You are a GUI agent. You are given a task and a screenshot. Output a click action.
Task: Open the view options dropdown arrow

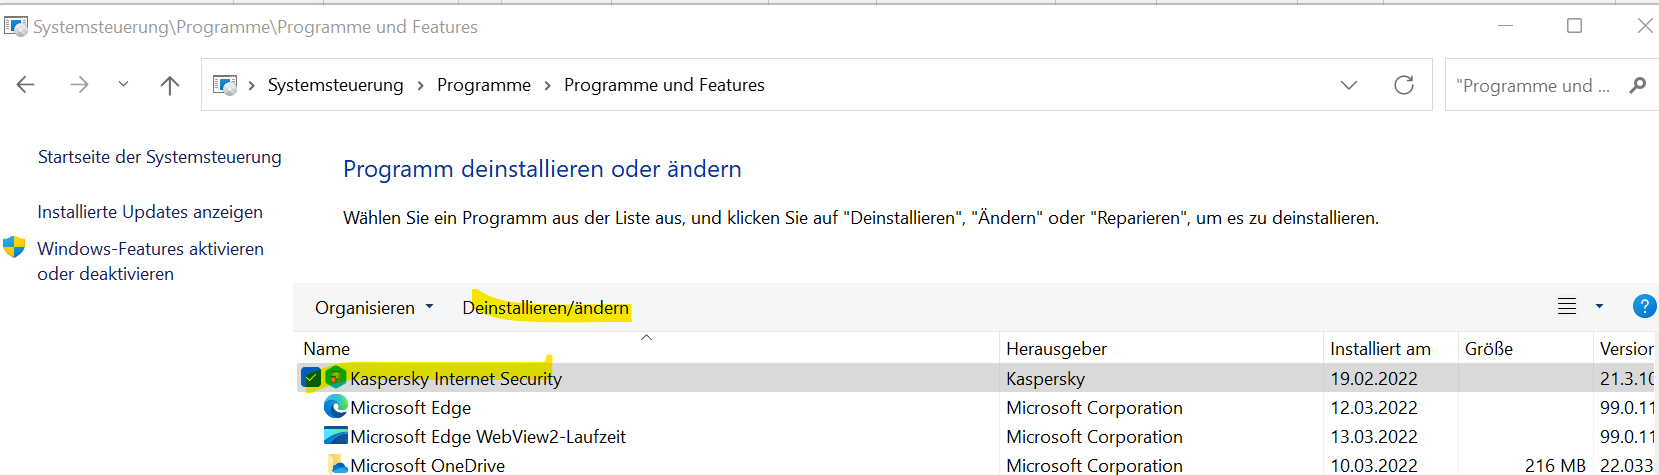pos(1599,307)
